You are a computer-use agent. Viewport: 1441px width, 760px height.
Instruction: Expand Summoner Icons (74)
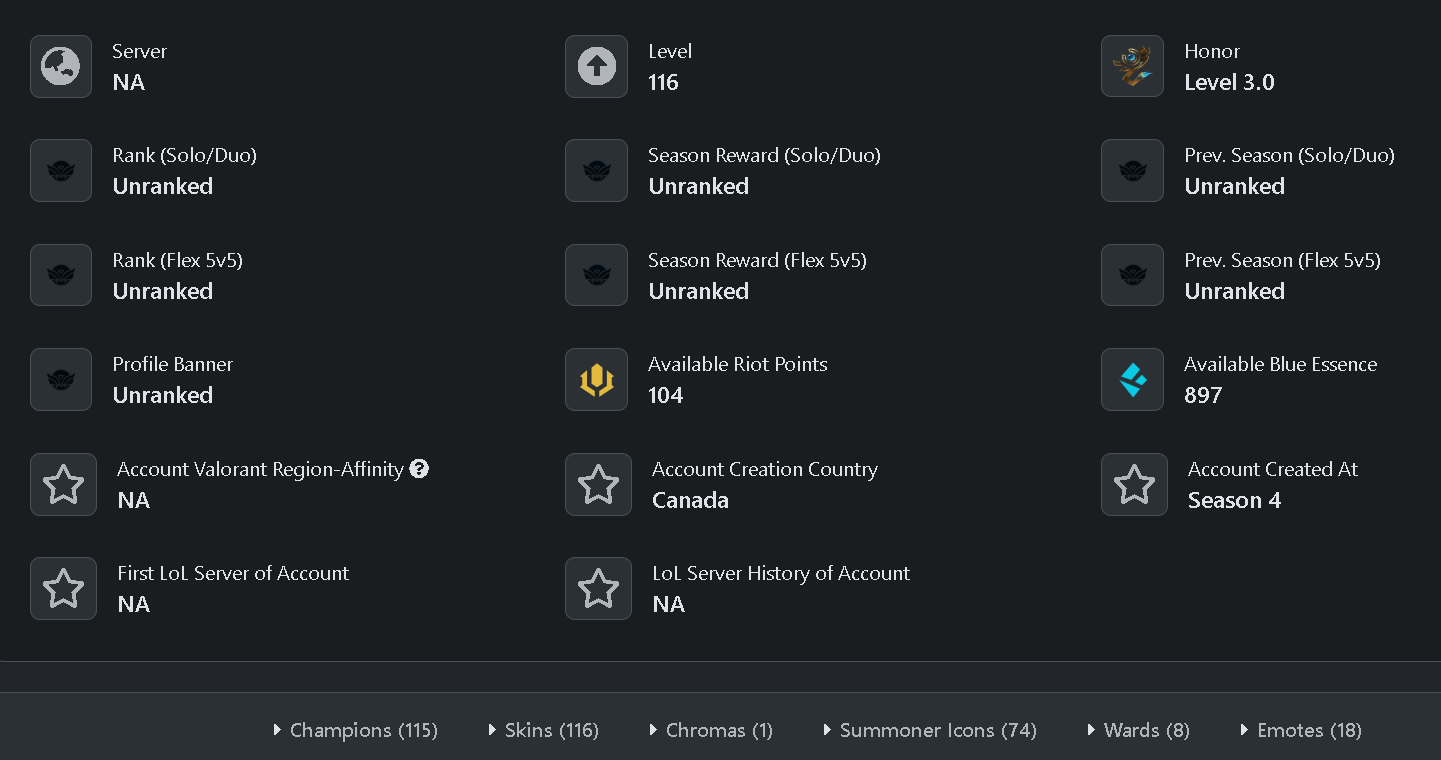929,730
